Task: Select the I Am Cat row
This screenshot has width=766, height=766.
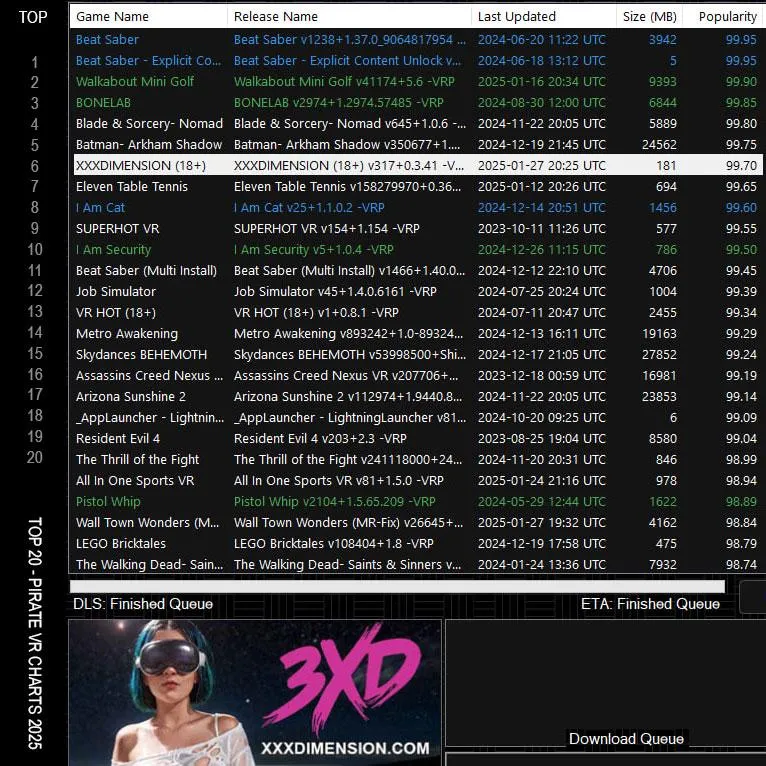Action: pyautogui.click(x=101, y=208)
